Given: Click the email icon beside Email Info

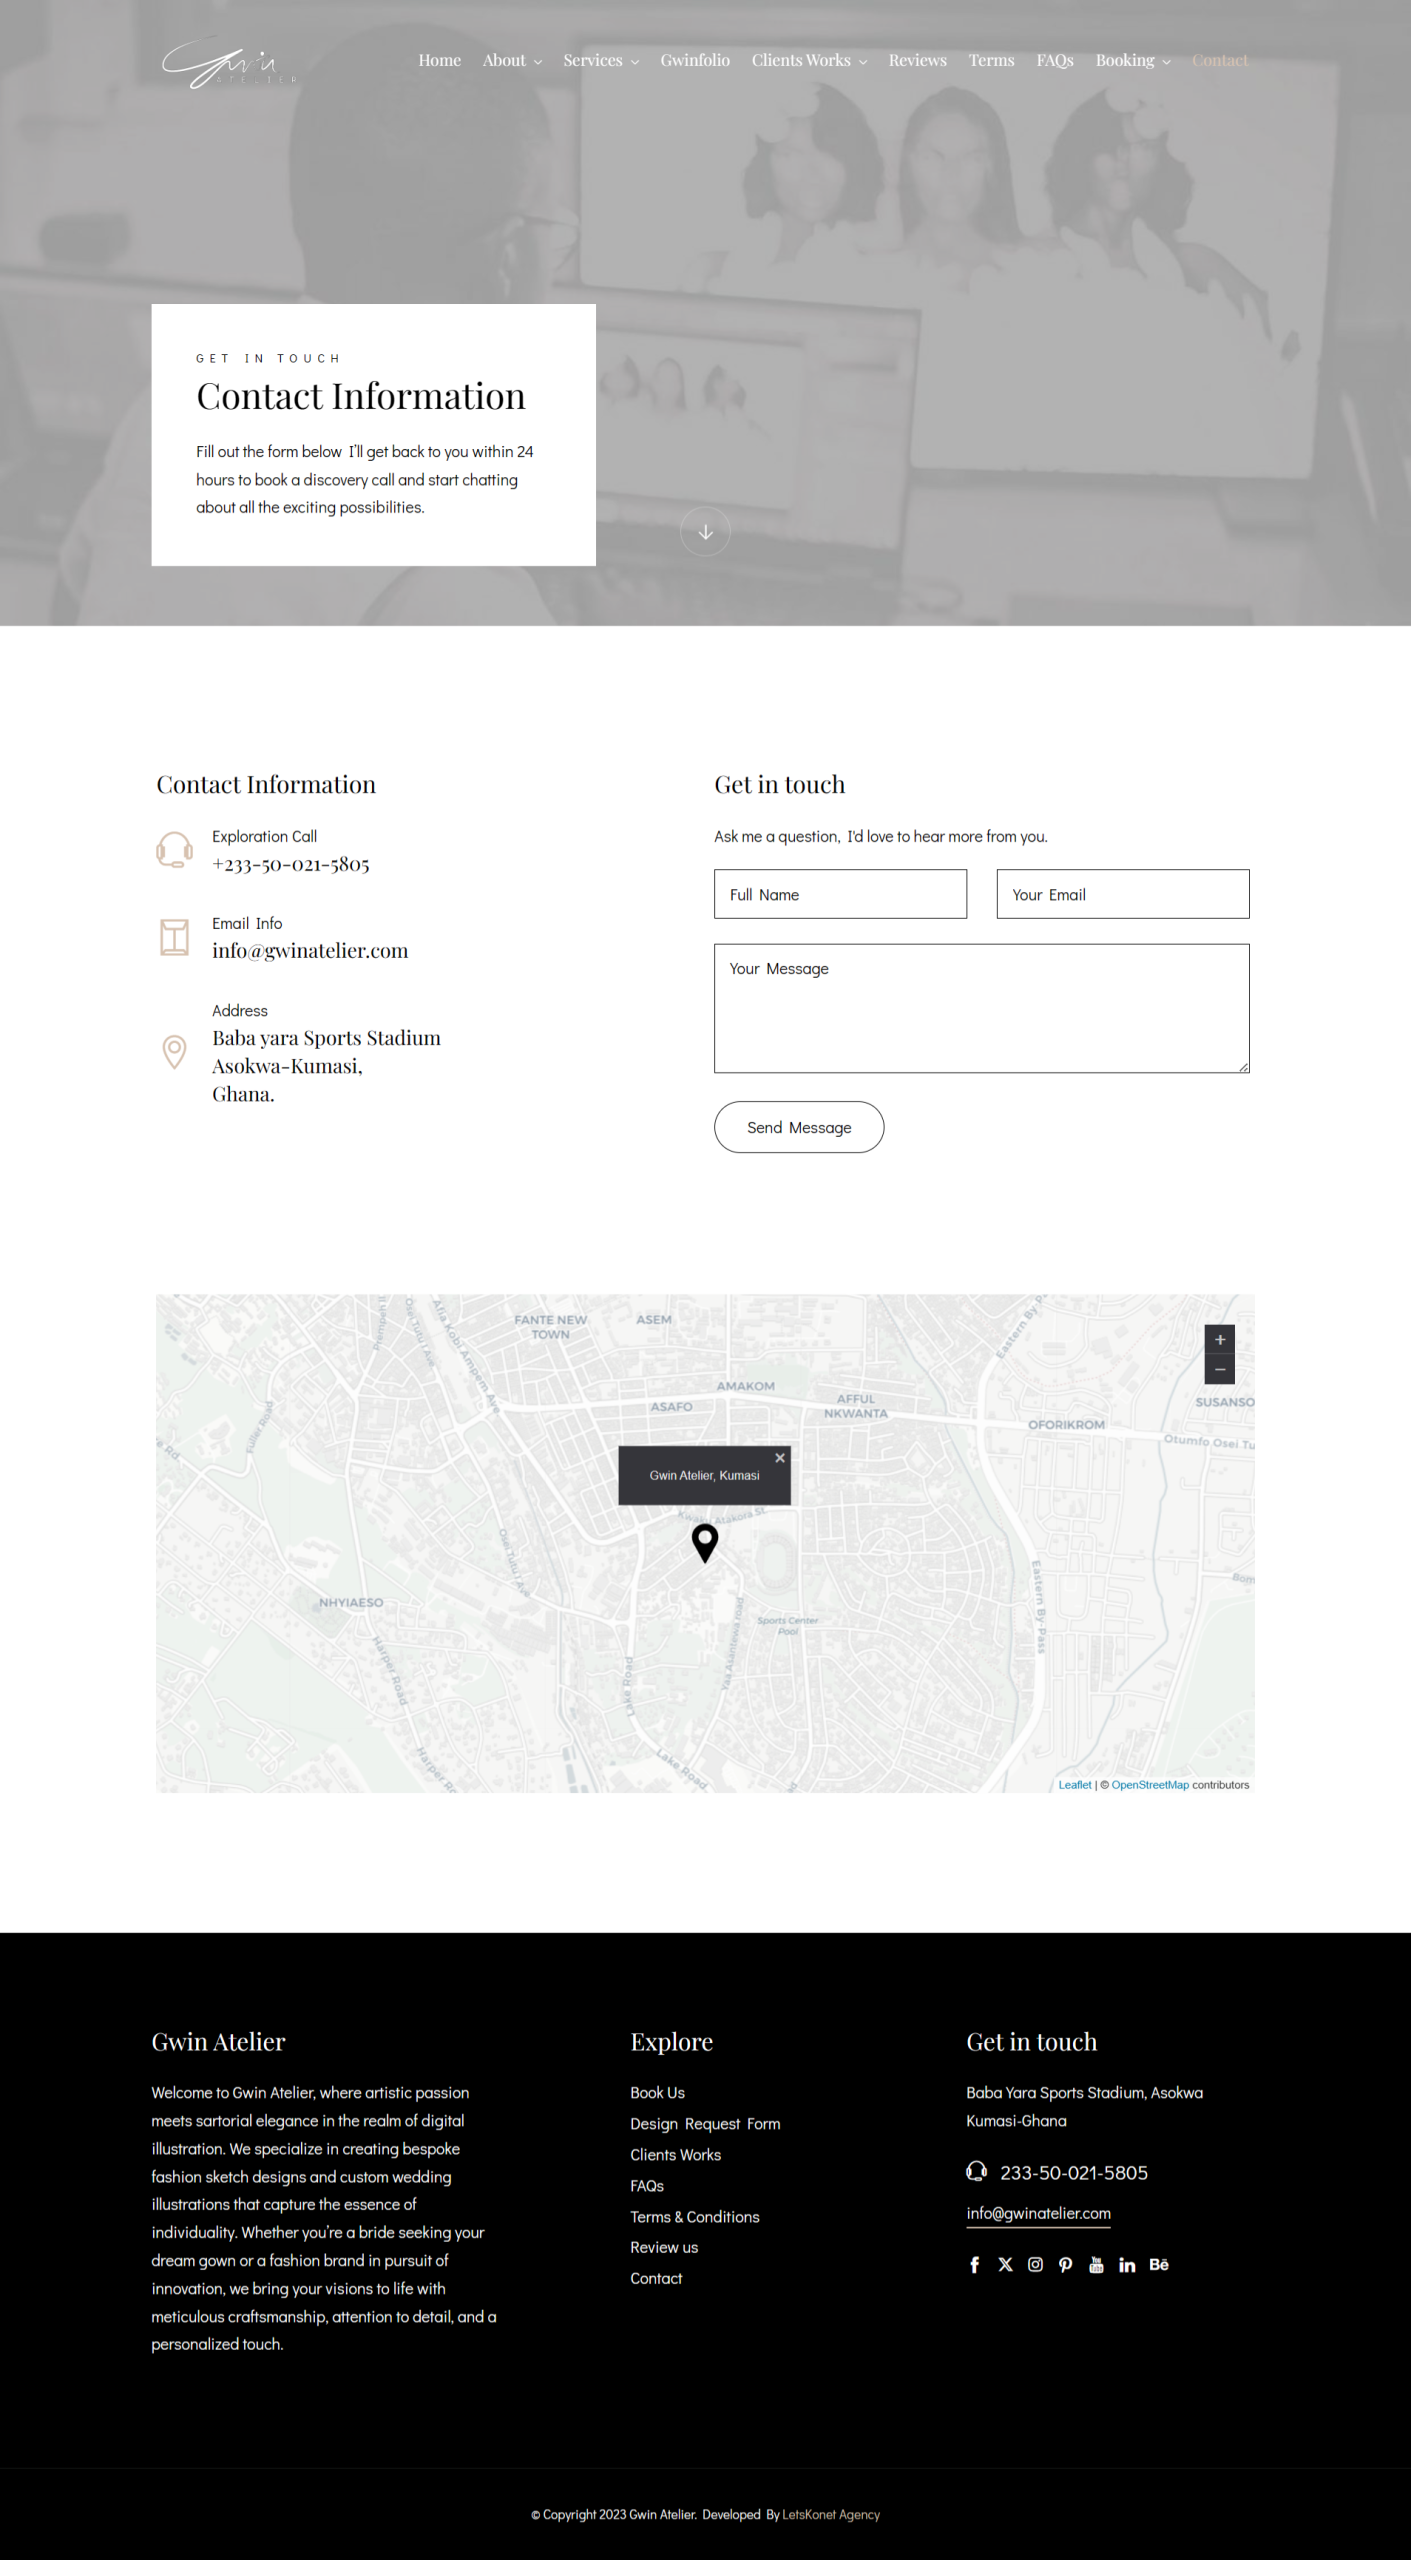Looking at the screenshot, I should pos(174,937).
